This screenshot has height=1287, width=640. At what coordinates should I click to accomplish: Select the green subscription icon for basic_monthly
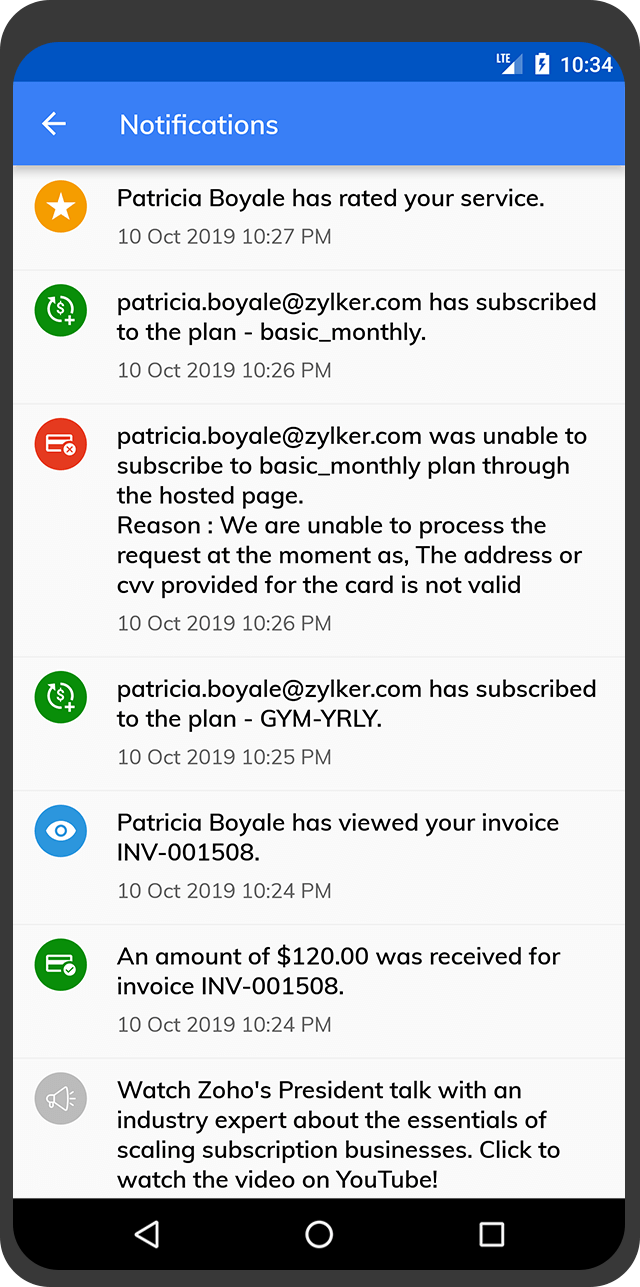(x=61, y=310)
